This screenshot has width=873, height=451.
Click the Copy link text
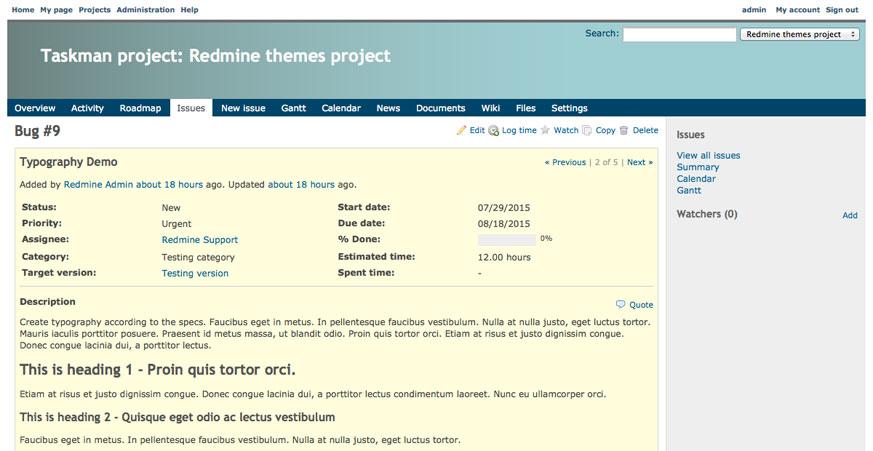[605, 130]
